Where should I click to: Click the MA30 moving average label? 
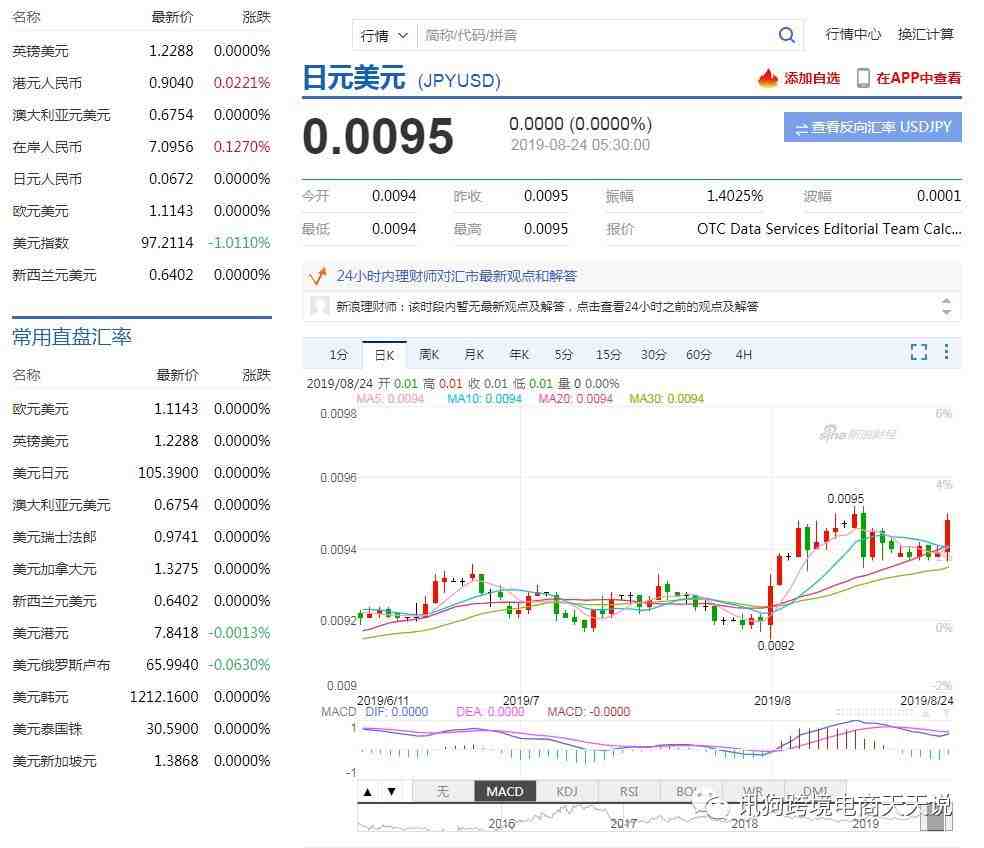666,399
